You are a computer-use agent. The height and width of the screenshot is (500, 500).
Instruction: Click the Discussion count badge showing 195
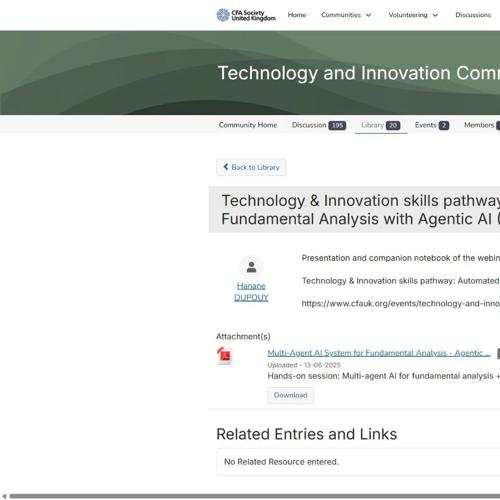[x=337, y=125]
